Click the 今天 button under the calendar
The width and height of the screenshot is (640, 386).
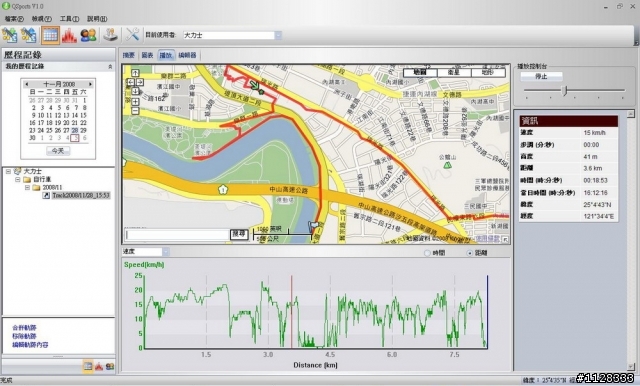click(x=58, y=151)
